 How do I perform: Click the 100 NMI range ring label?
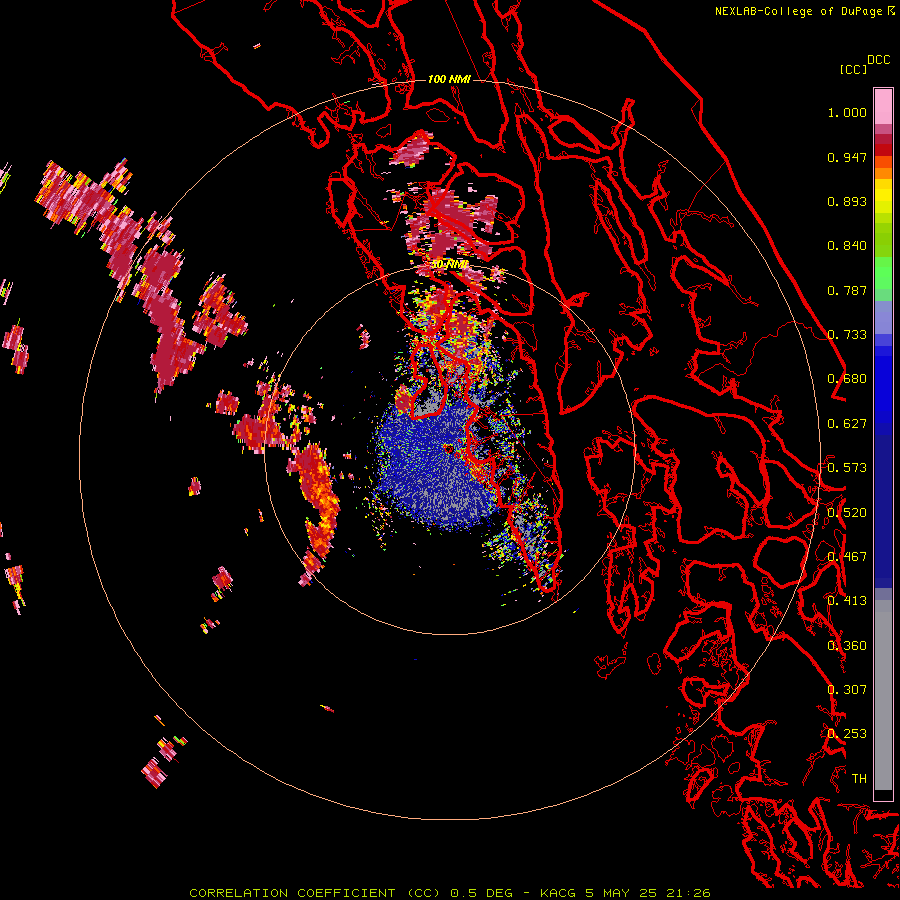(449, 79)
